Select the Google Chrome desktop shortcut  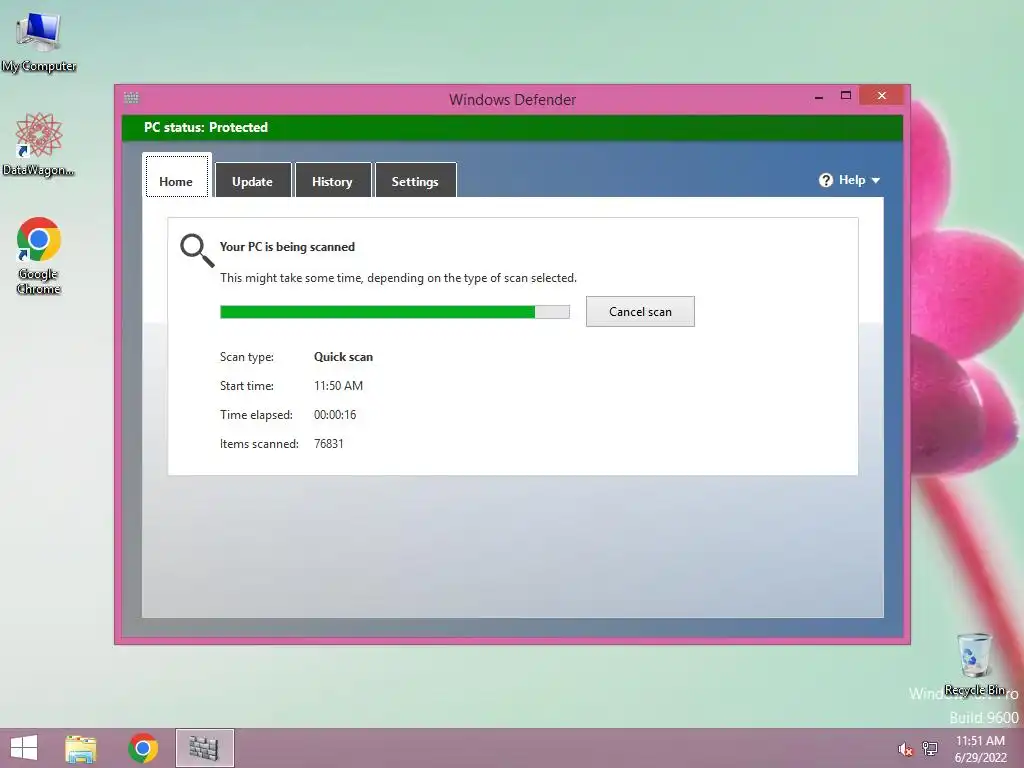[39, 255]
